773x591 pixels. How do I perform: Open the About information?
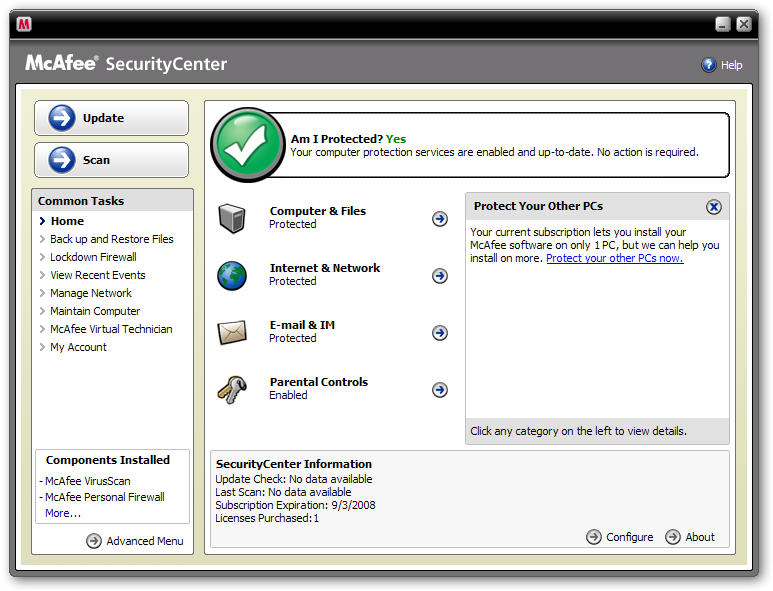tap(690, 537)
